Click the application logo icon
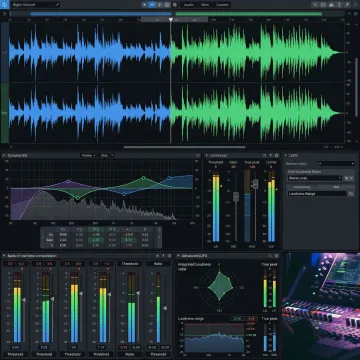The height and width of the screenshot is (360, 360). point(5,5)
